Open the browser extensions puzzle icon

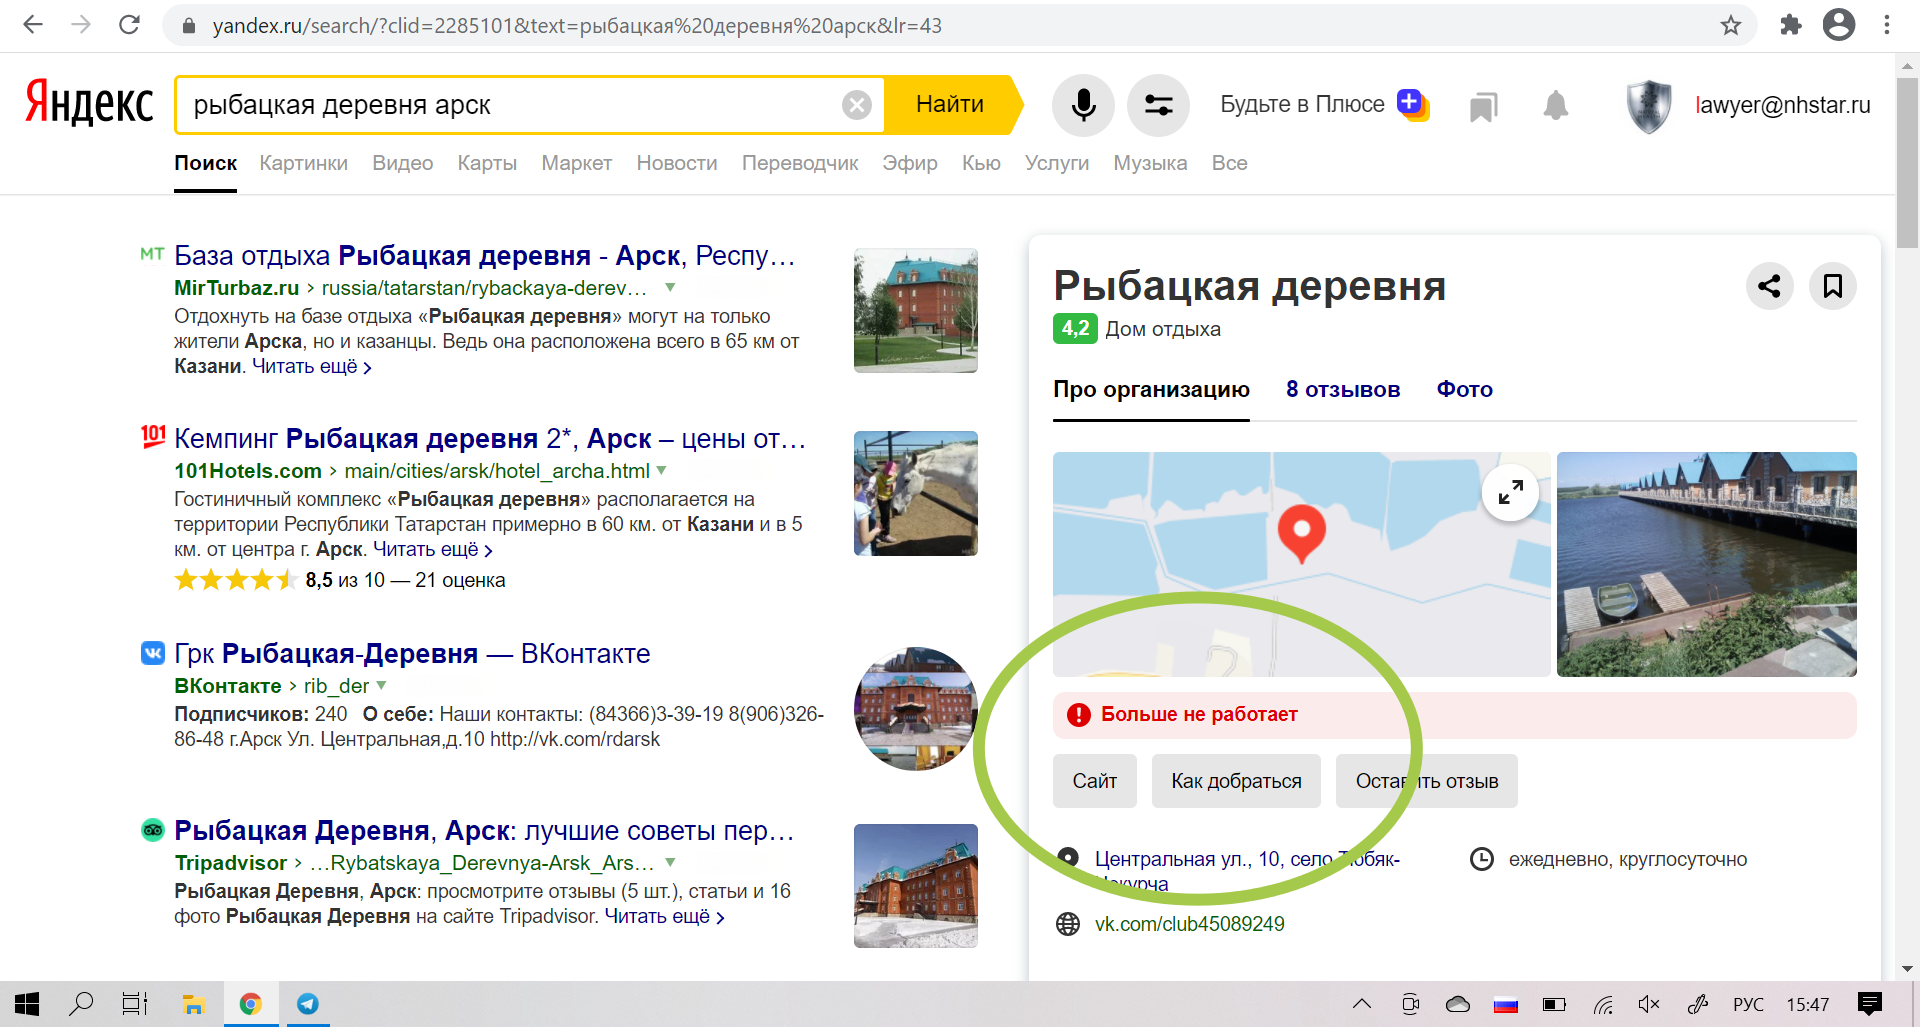pyautogui.click(x=1791, y=25)
